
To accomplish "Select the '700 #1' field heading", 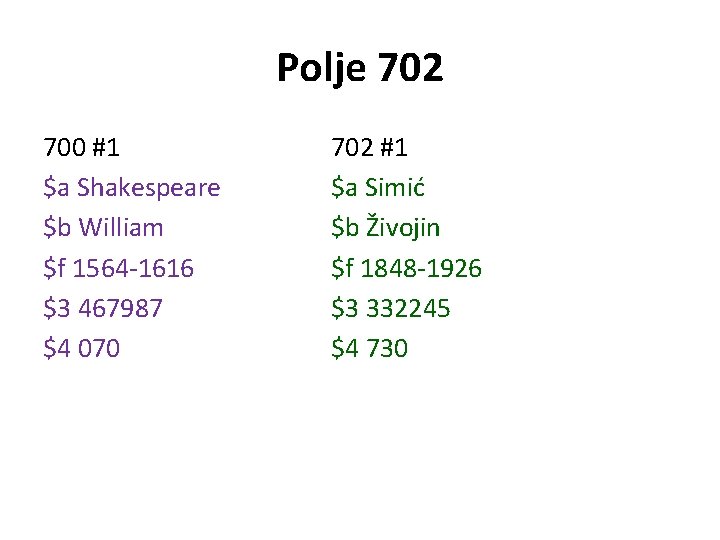I will pos(82,148).
